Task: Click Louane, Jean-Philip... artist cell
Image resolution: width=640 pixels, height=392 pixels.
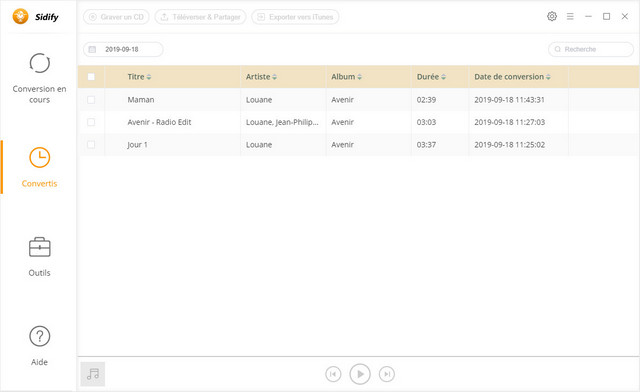Action: point(282,122)
